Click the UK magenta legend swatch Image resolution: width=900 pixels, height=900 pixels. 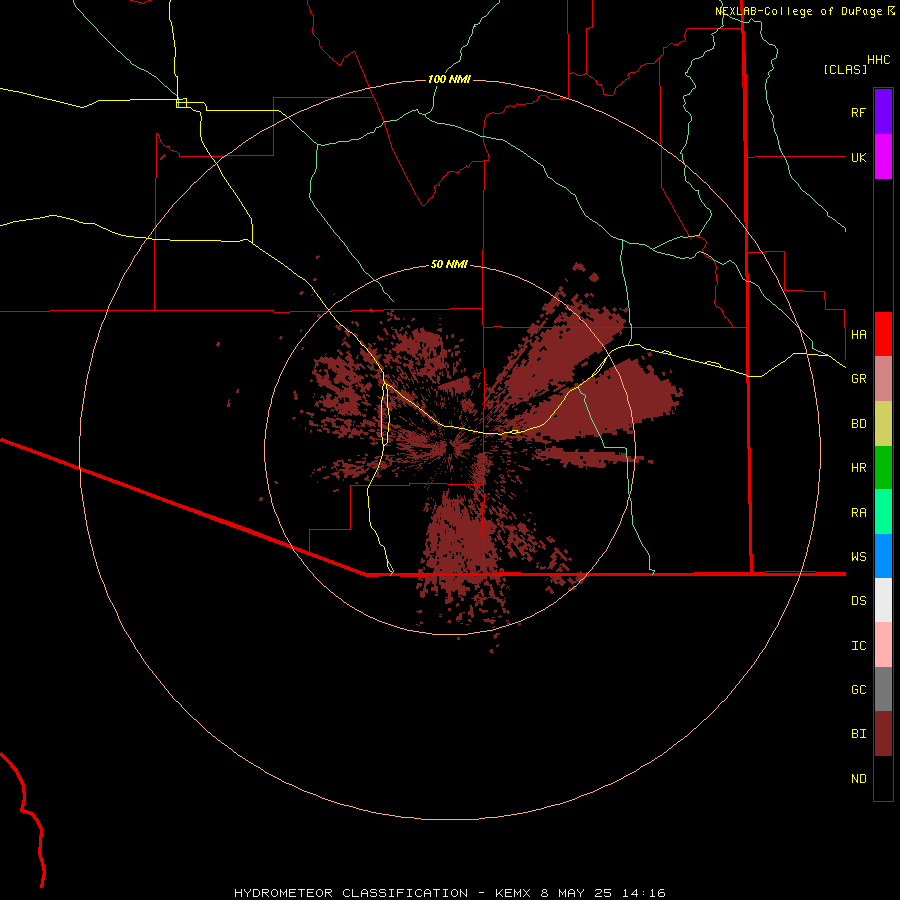coord(883,157)
